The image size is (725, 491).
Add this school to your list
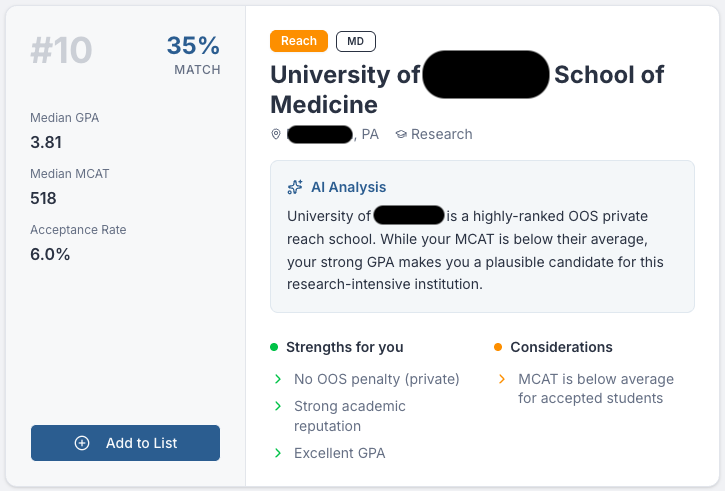(x=125, y=443)
